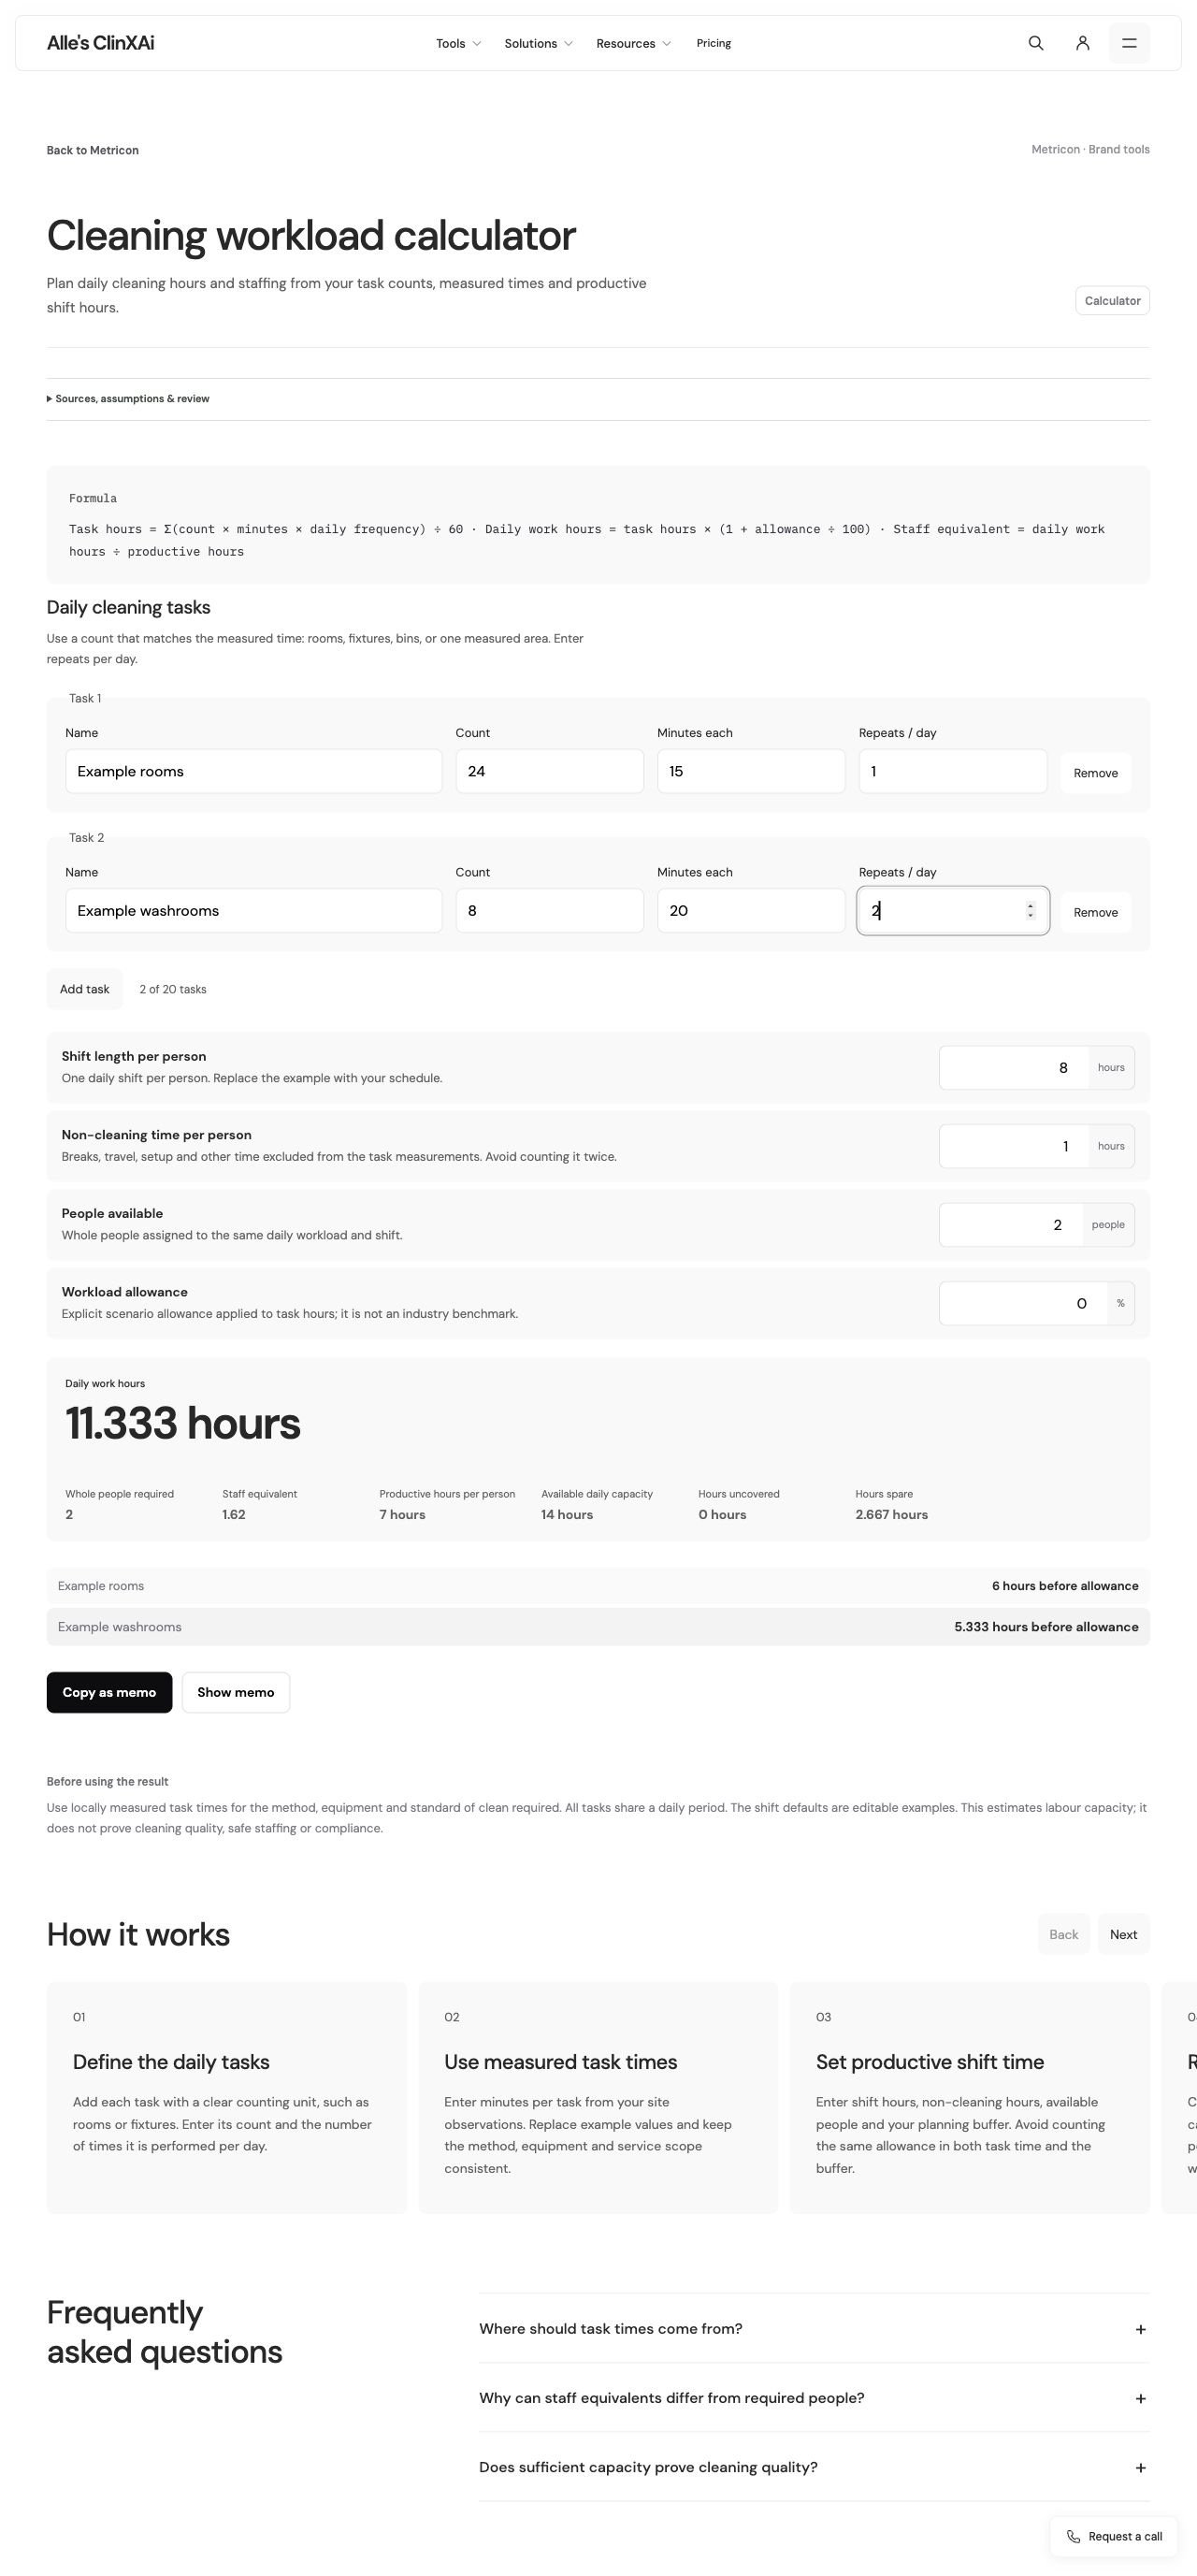Click the Task 1 Name field
The height and width of the screenshot is (2576, 1197).
(x=254, y=771)
